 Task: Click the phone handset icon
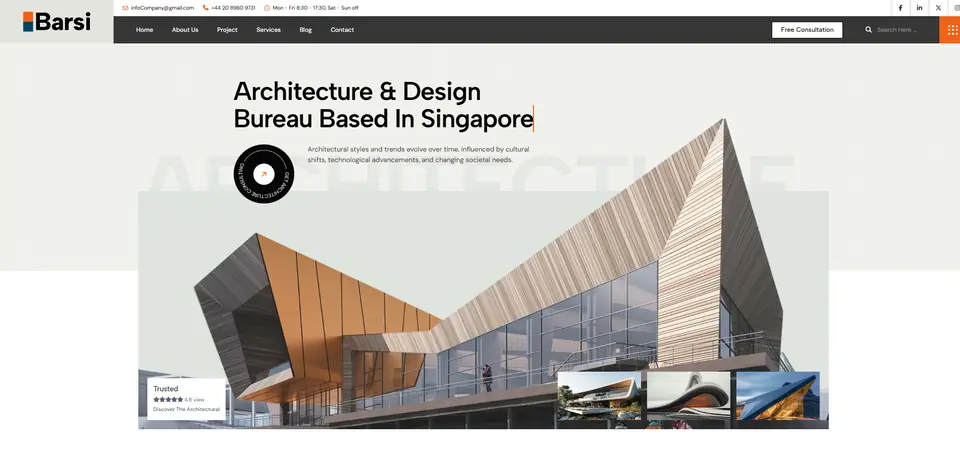pyautogui.click(x=206, y=8)
